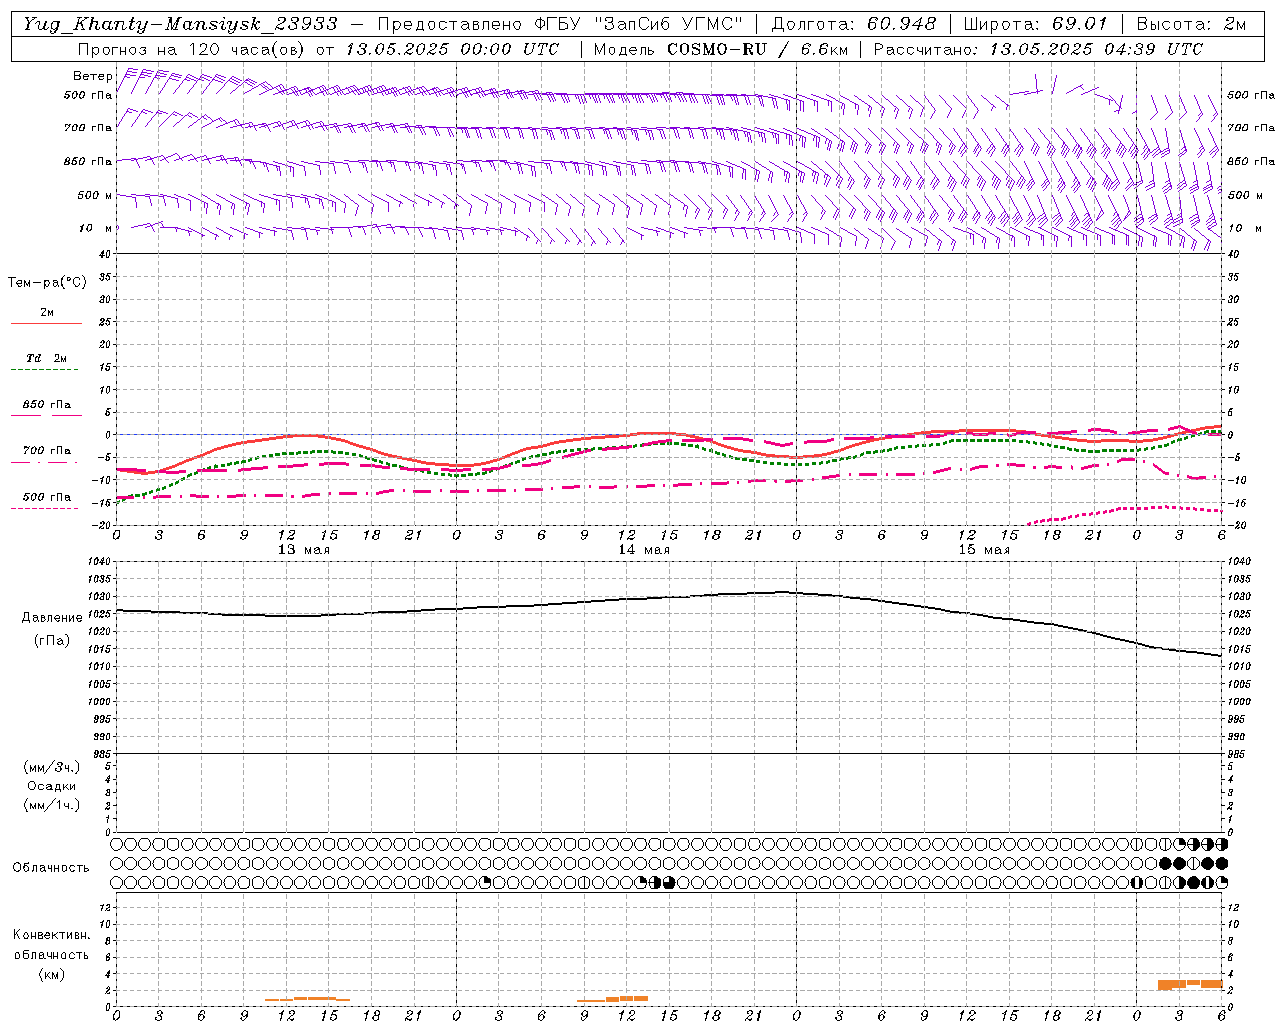The width and height of the screenshot is (1280, 1024).
Task: Click the '(км)' convective cloud unit
Action: [x=51, y=973]
